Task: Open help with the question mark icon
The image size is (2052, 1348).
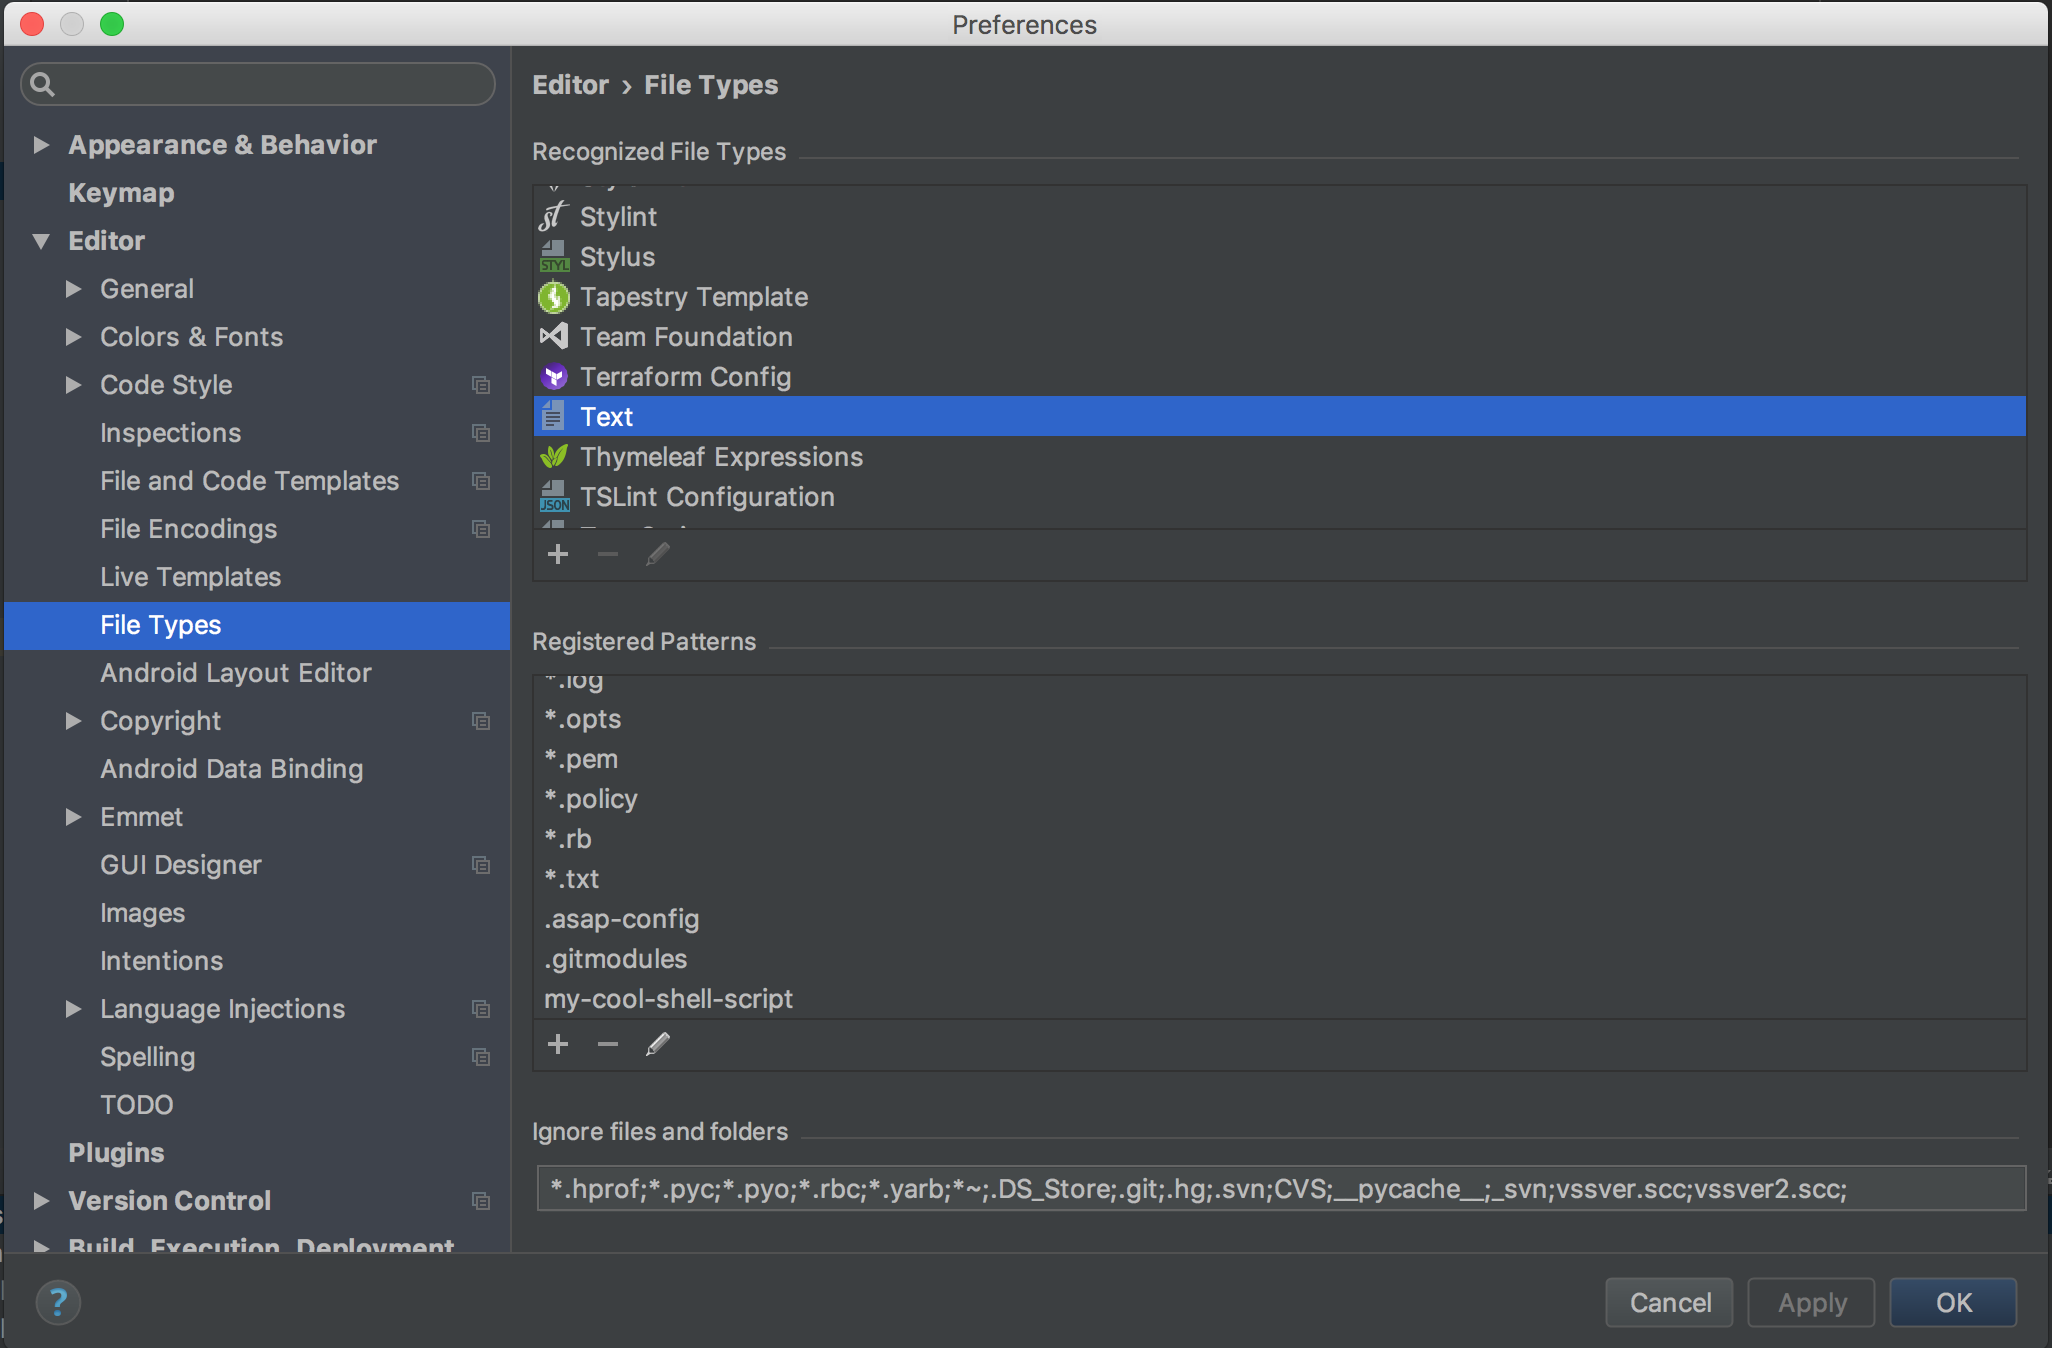Action: (58, 1302)
